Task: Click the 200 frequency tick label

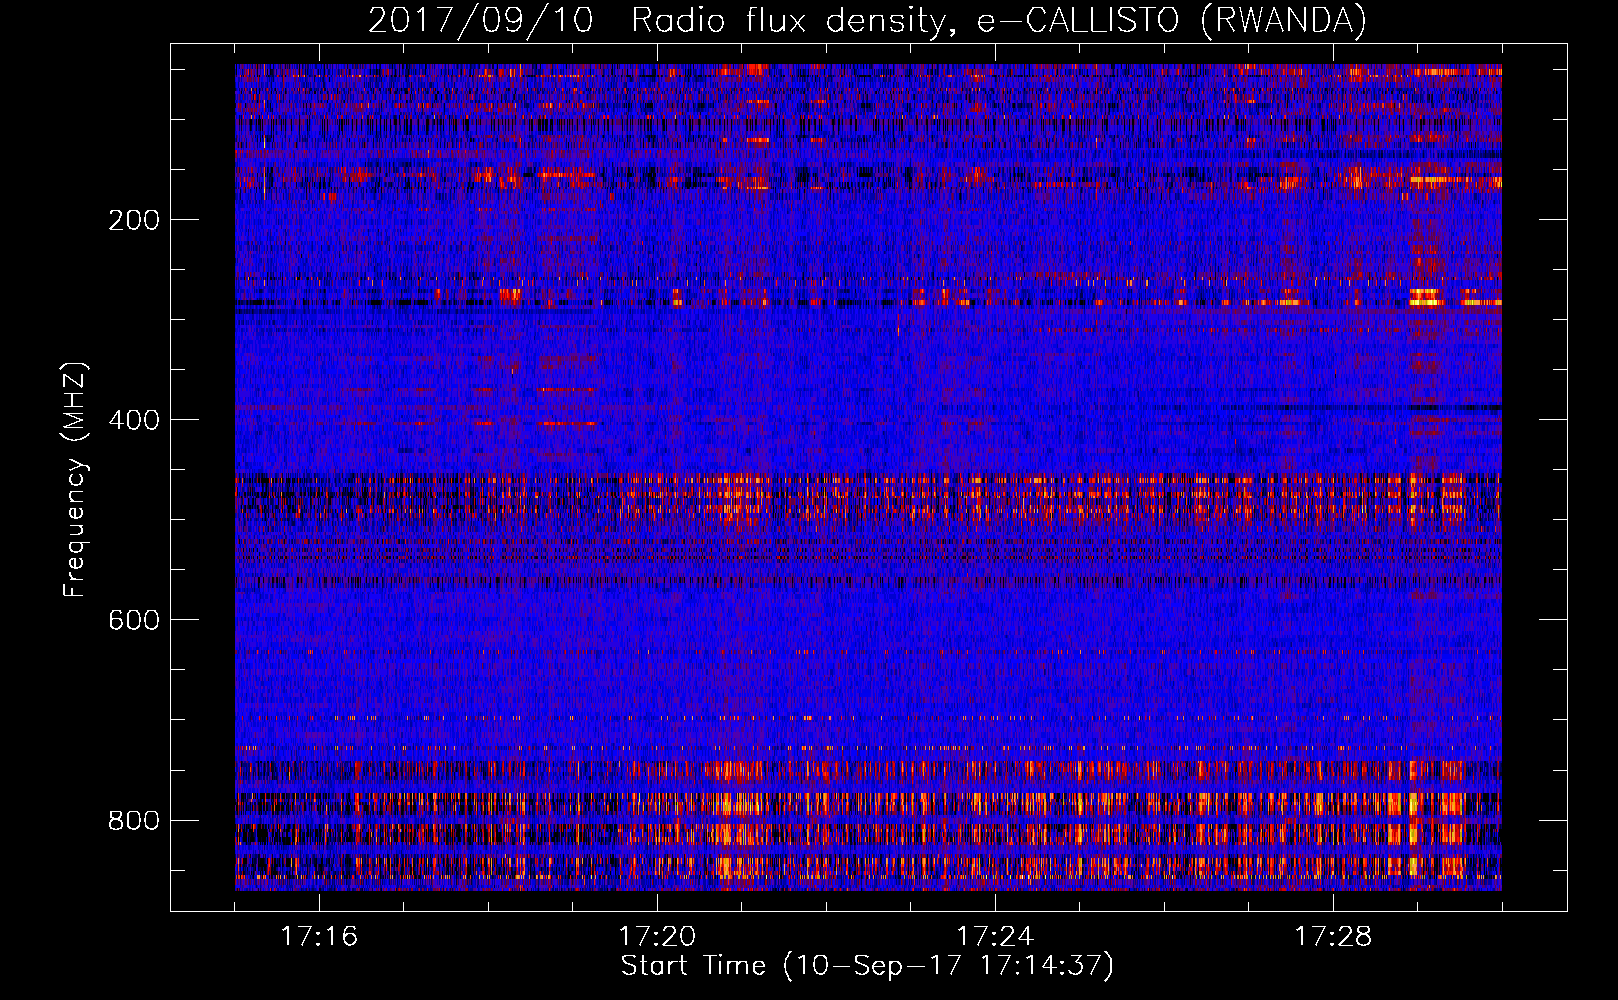Action: click(133, 220)
